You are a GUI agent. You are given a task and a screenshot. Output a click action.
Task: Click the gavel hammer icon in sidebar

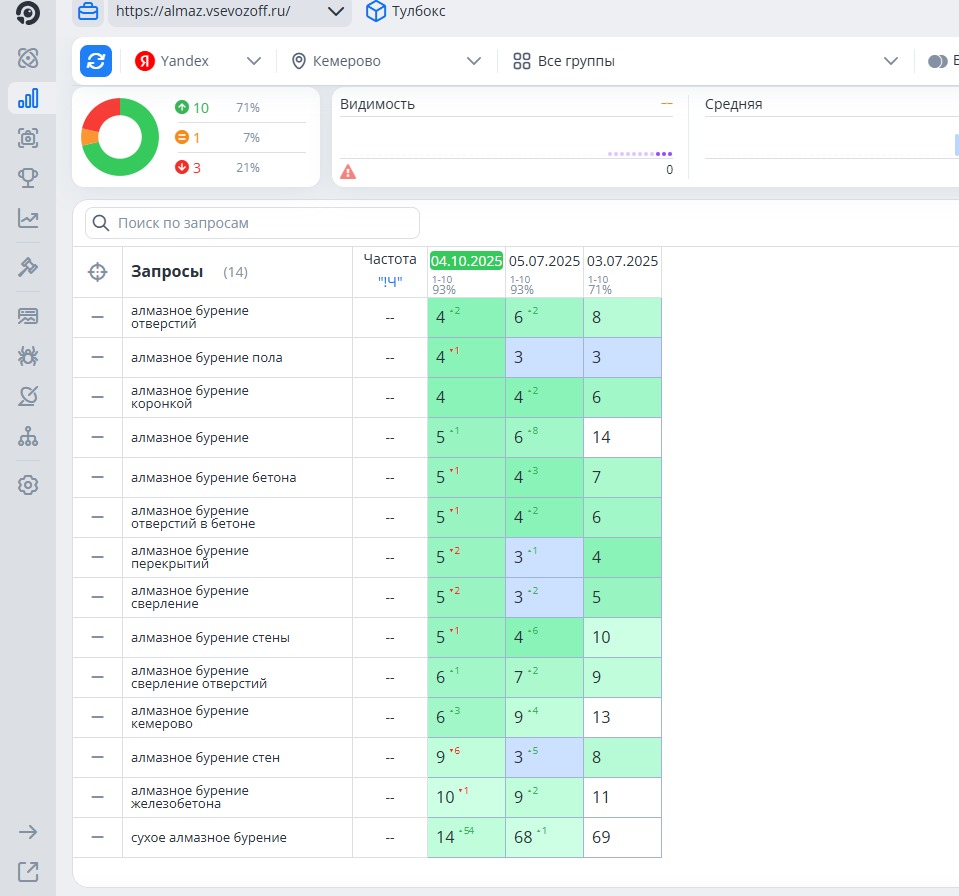(28, 267)
